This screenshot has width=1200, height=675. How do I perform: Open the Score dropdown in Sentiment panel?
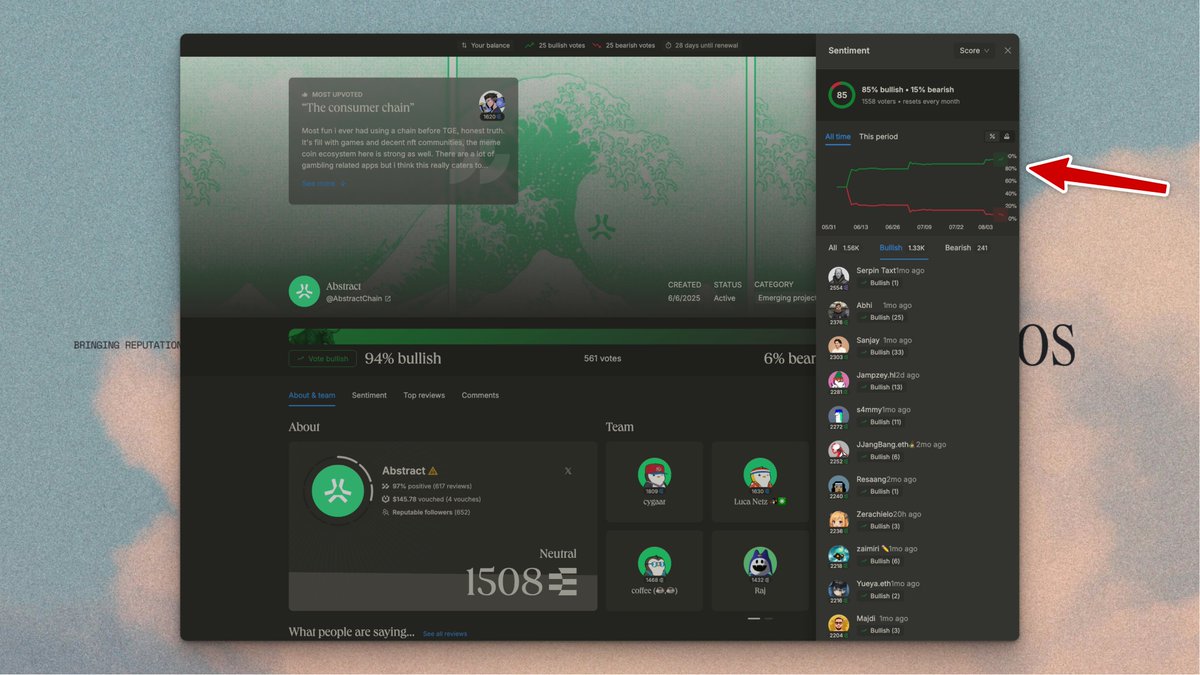974,50
